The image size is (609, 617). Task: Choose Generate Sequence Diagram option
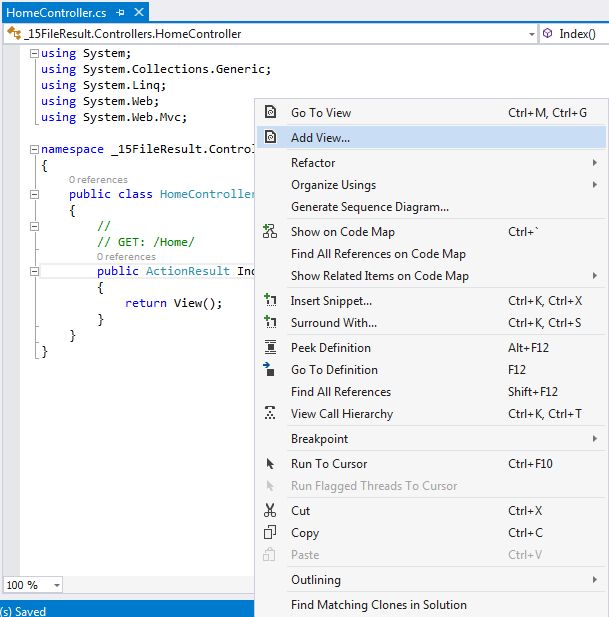tap(369, 207)
